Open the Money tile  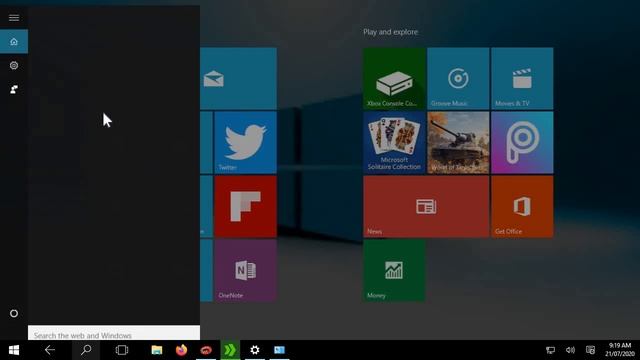click(x=394, y=270)
